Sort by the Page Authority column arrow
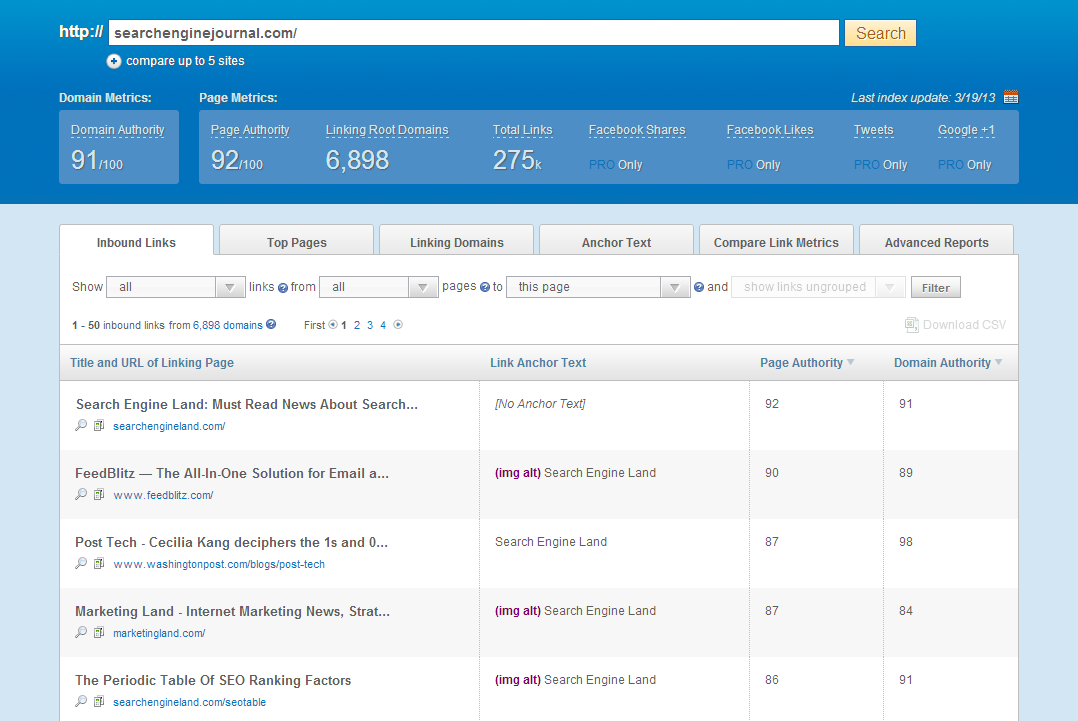1078x721 pixels. 850,362
